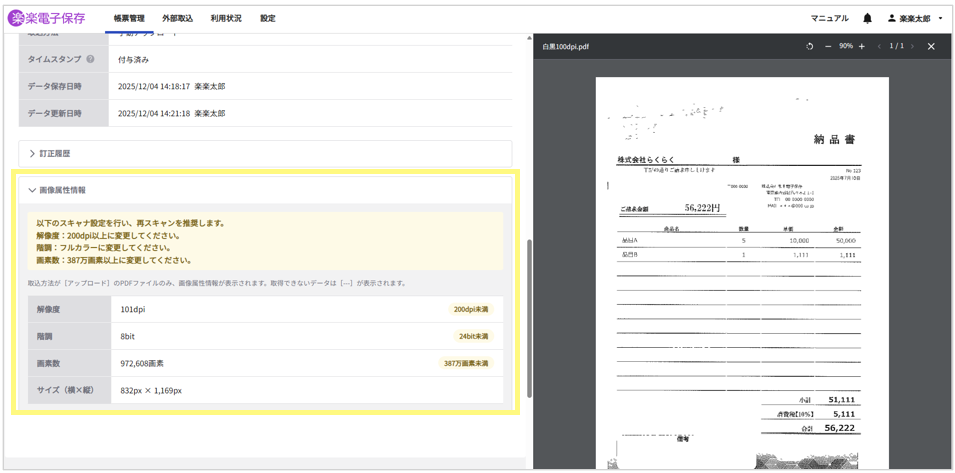Close the PDF preview panel
This screenshot has height=473, width=955.
(931, 46)
